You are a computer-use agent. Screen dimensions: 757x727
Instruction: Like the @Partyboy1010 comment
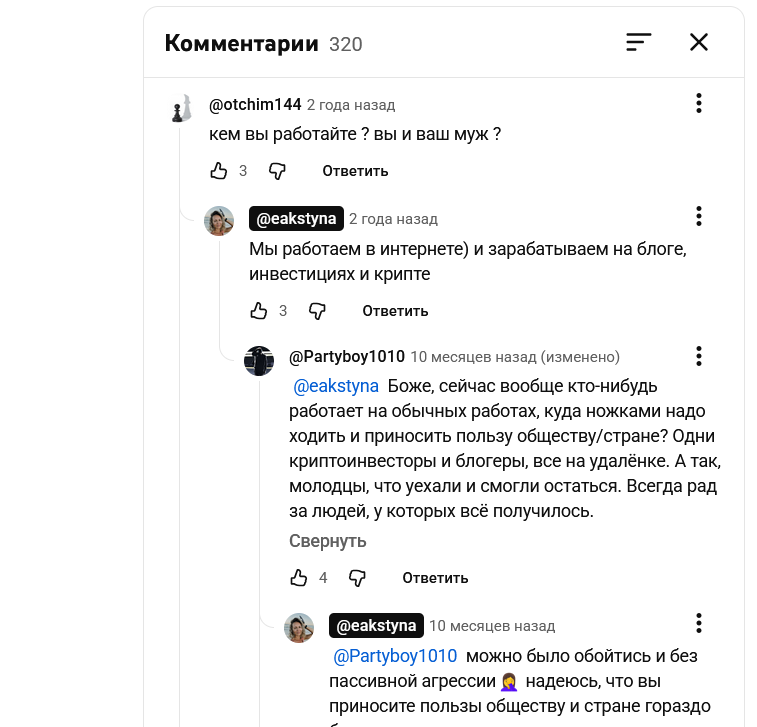(299, 578)
